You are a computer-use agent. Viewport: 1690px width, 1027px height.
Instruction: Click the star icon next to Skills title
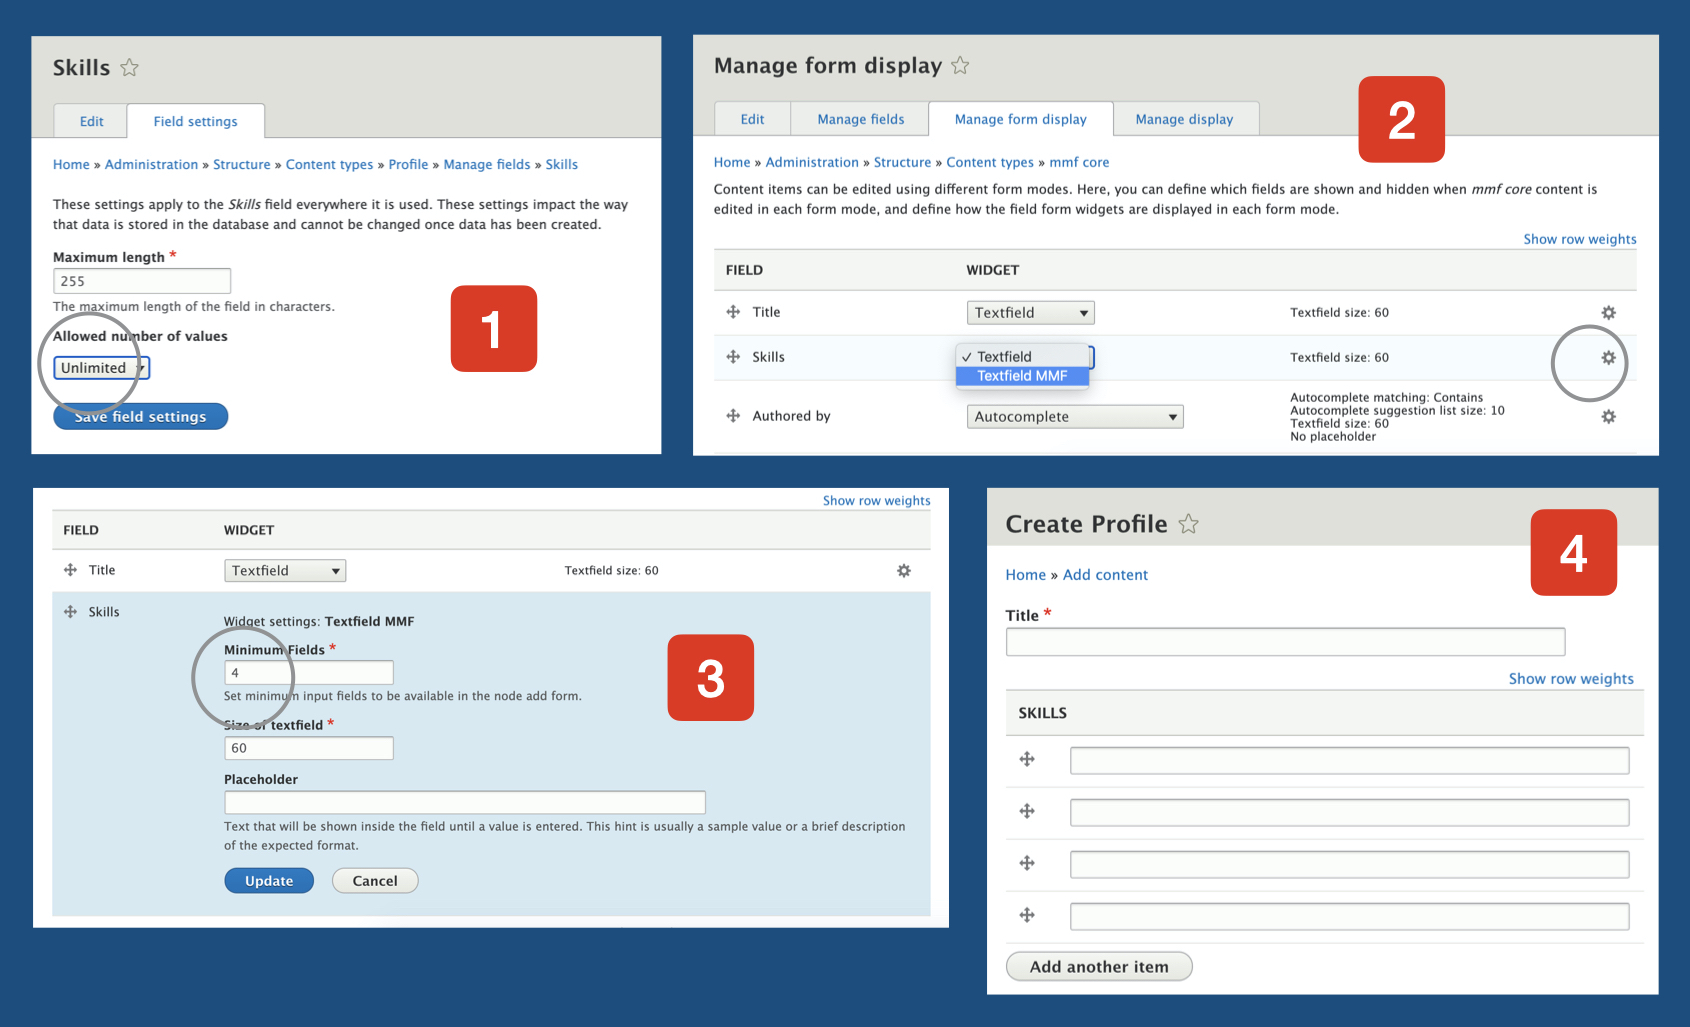129,68
